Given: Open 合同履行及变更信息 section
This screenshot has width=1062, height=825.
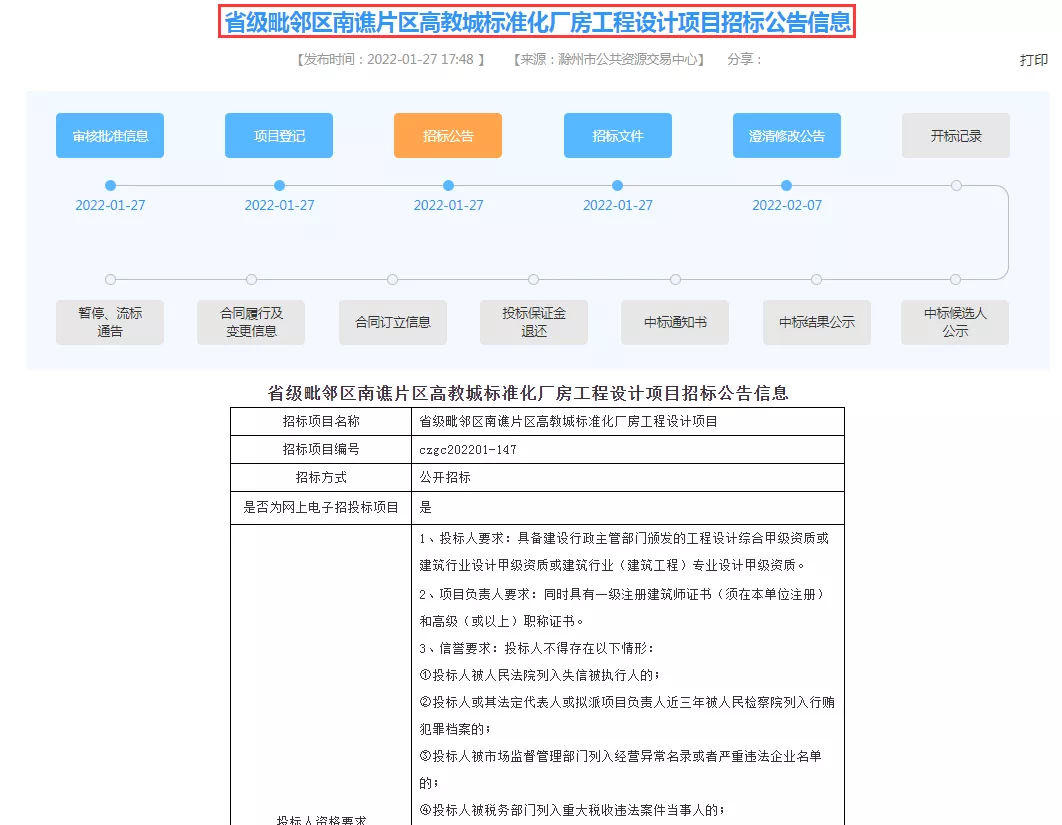Looking at the screenshot, I should 251,322.
